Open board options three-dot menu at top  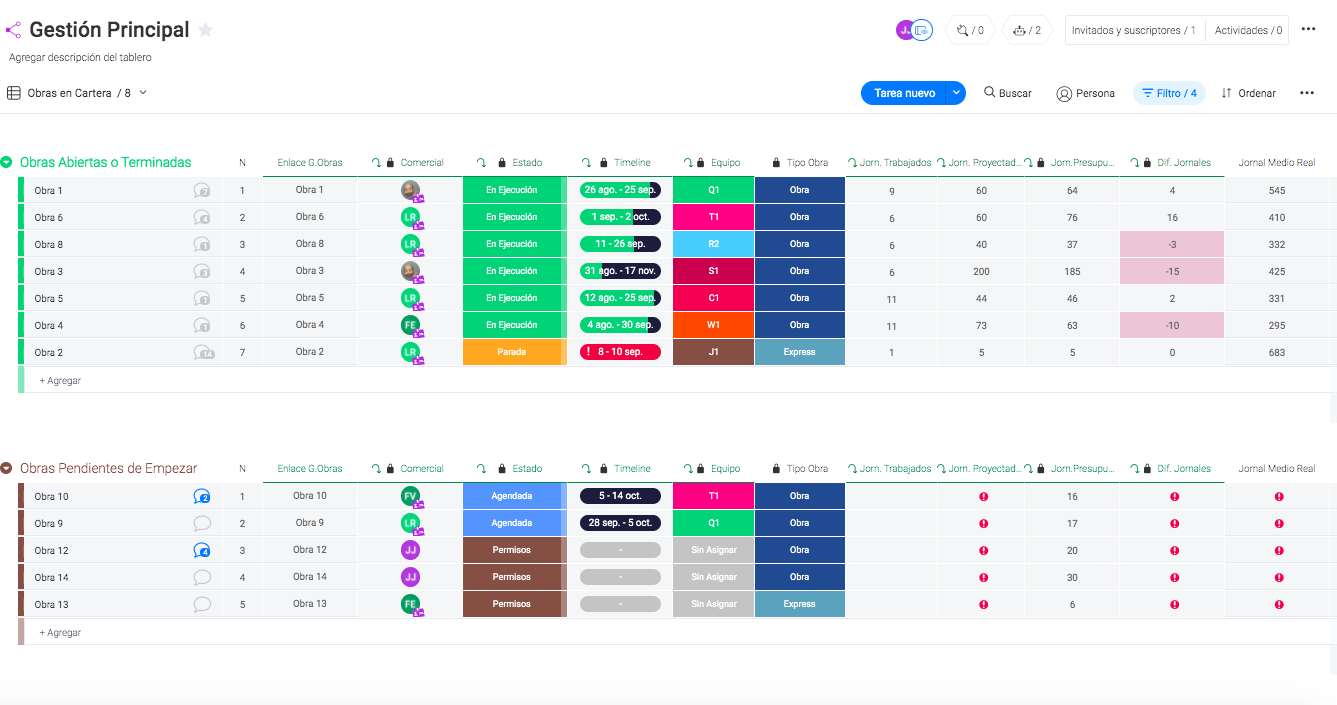[1308, 30]
